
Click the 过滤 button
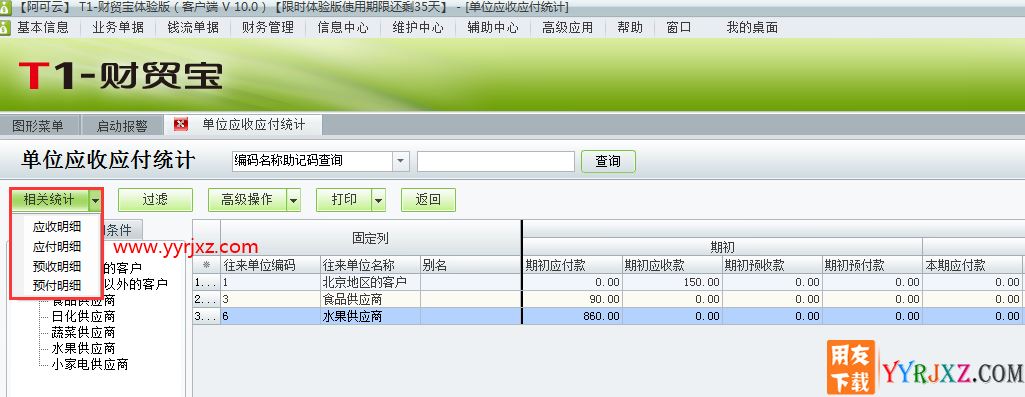tap(155, 200)
